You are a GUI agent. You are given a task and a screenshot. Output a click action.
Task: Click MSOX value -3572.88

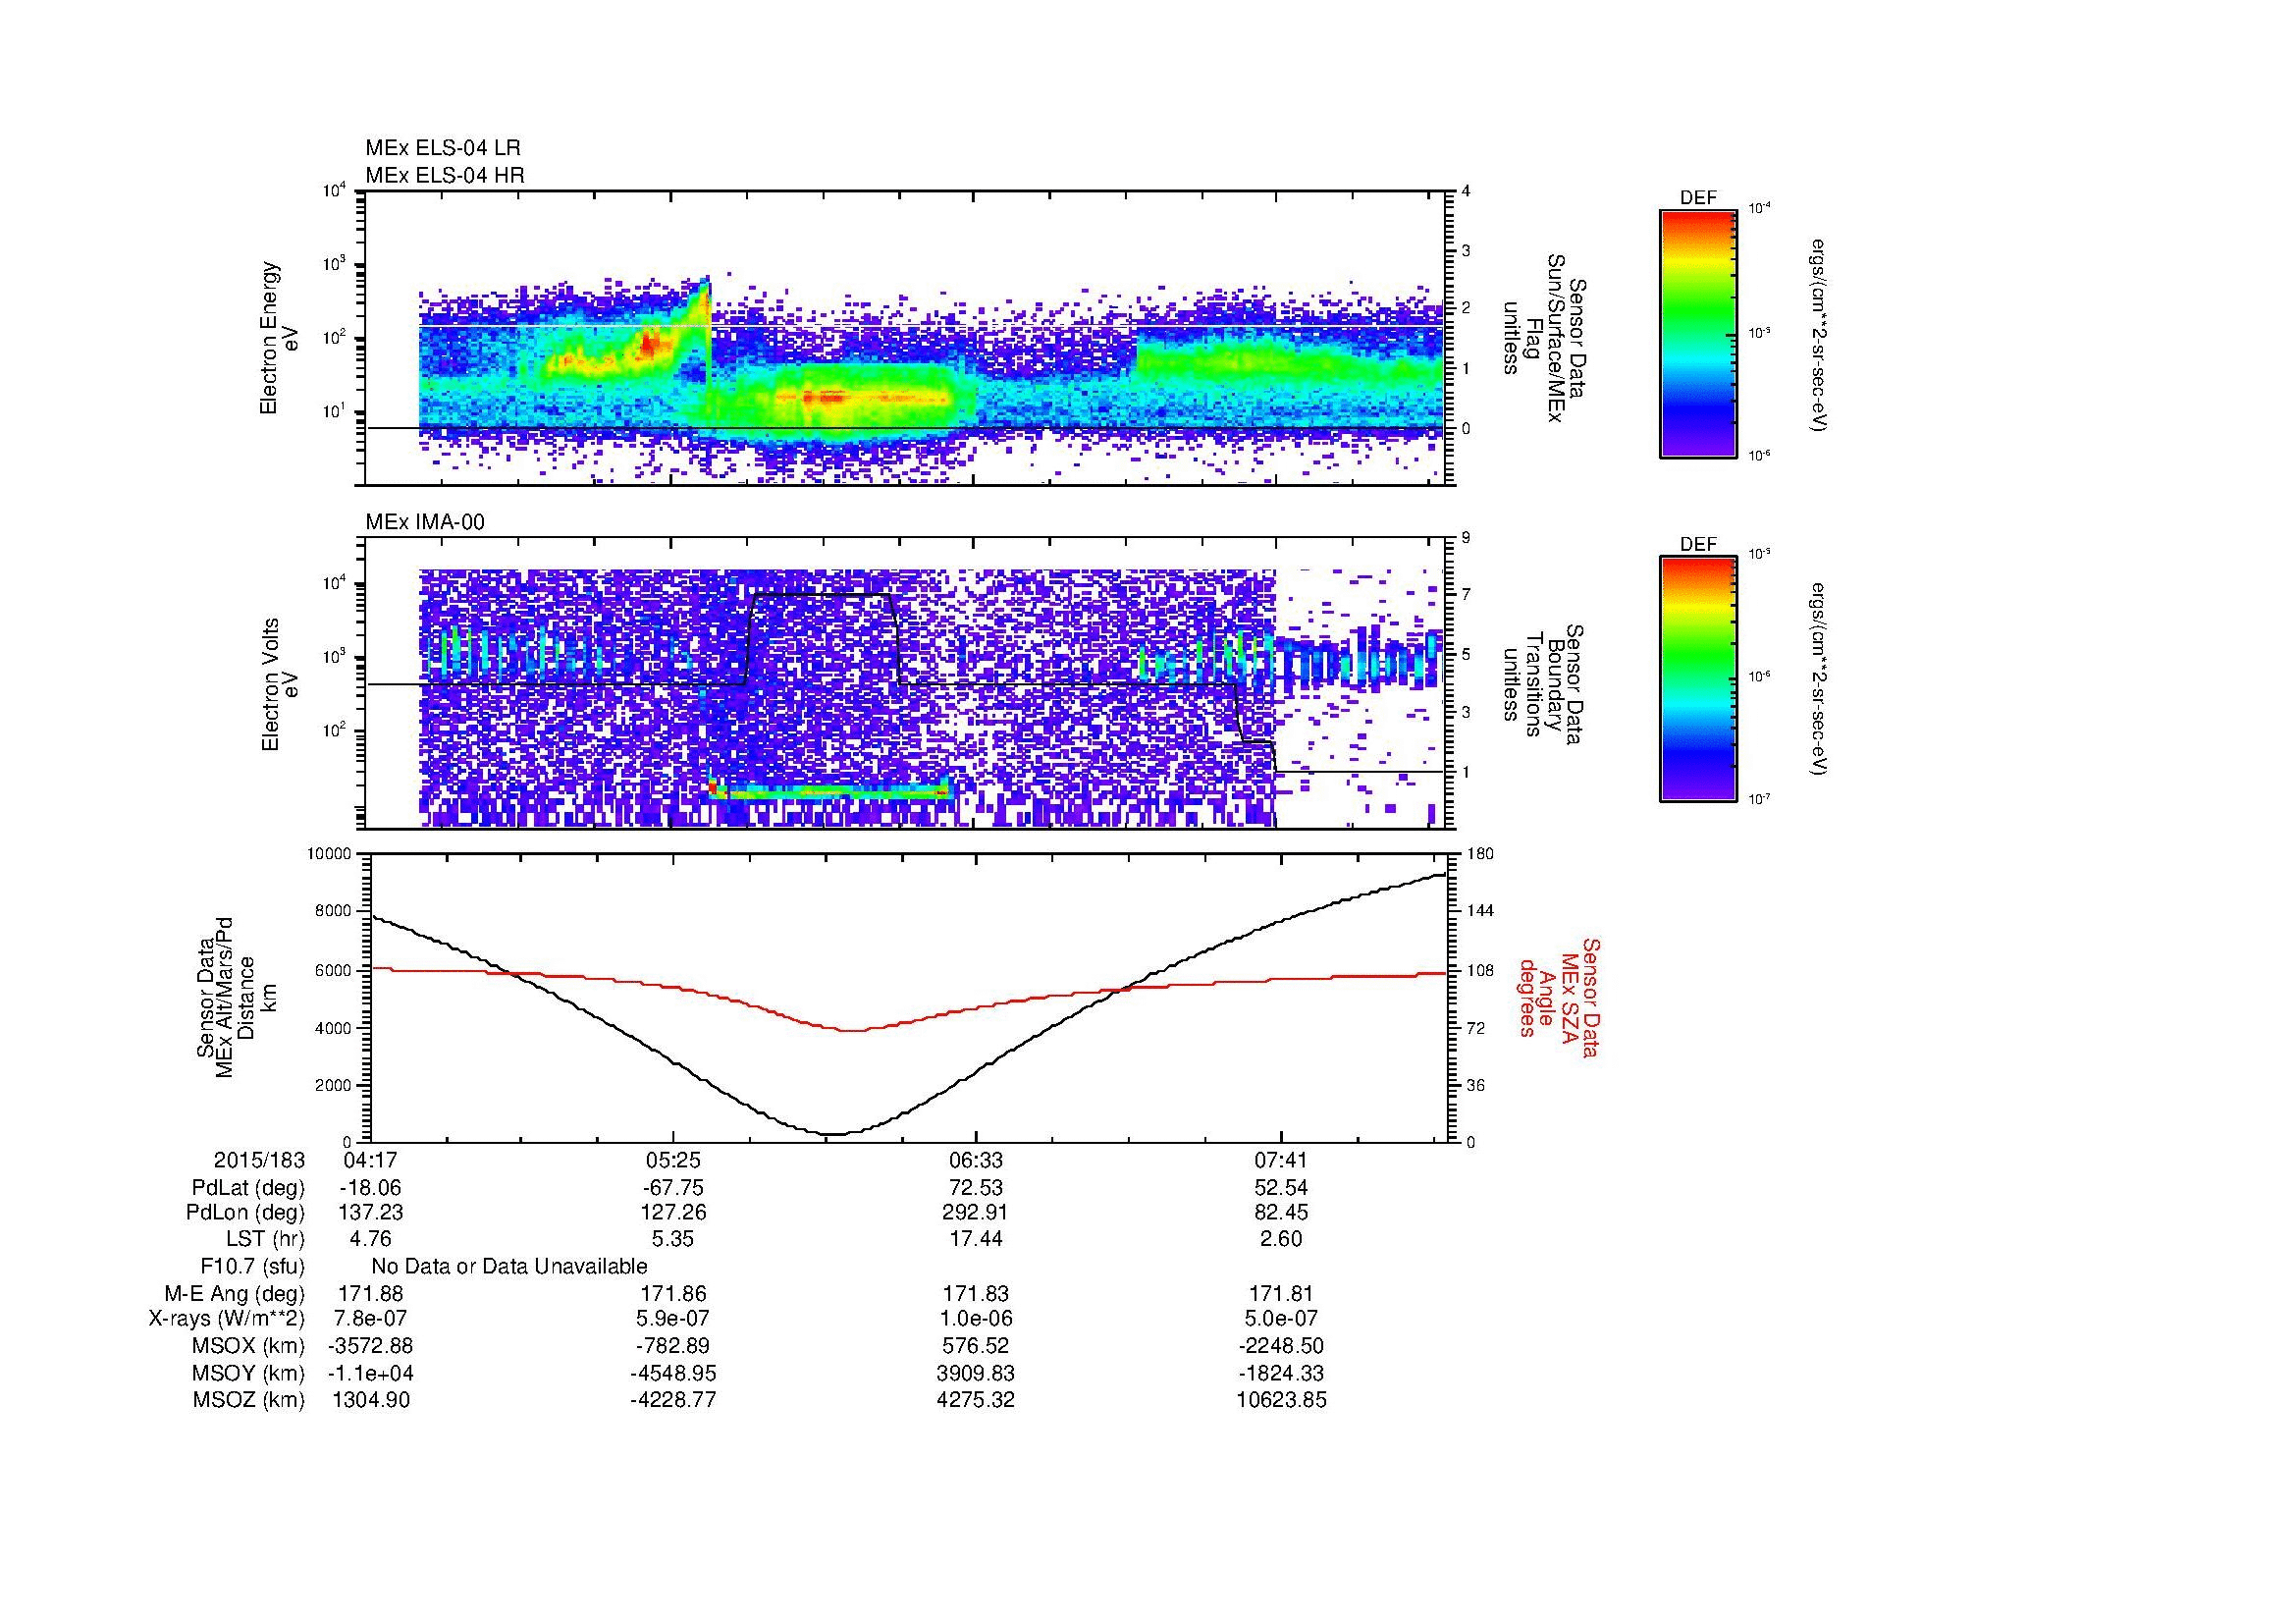(370, 1346)
